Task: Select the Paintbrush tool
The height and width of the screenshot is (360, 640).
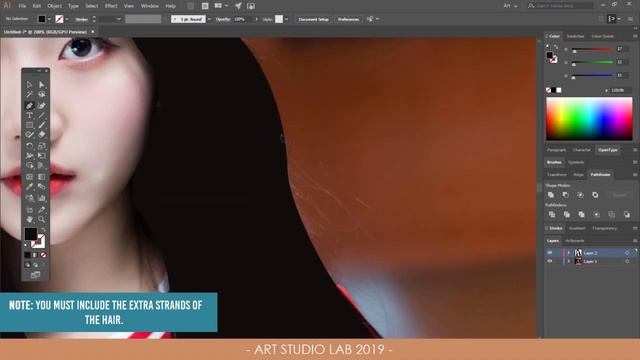Action: (x=42, y=125)
